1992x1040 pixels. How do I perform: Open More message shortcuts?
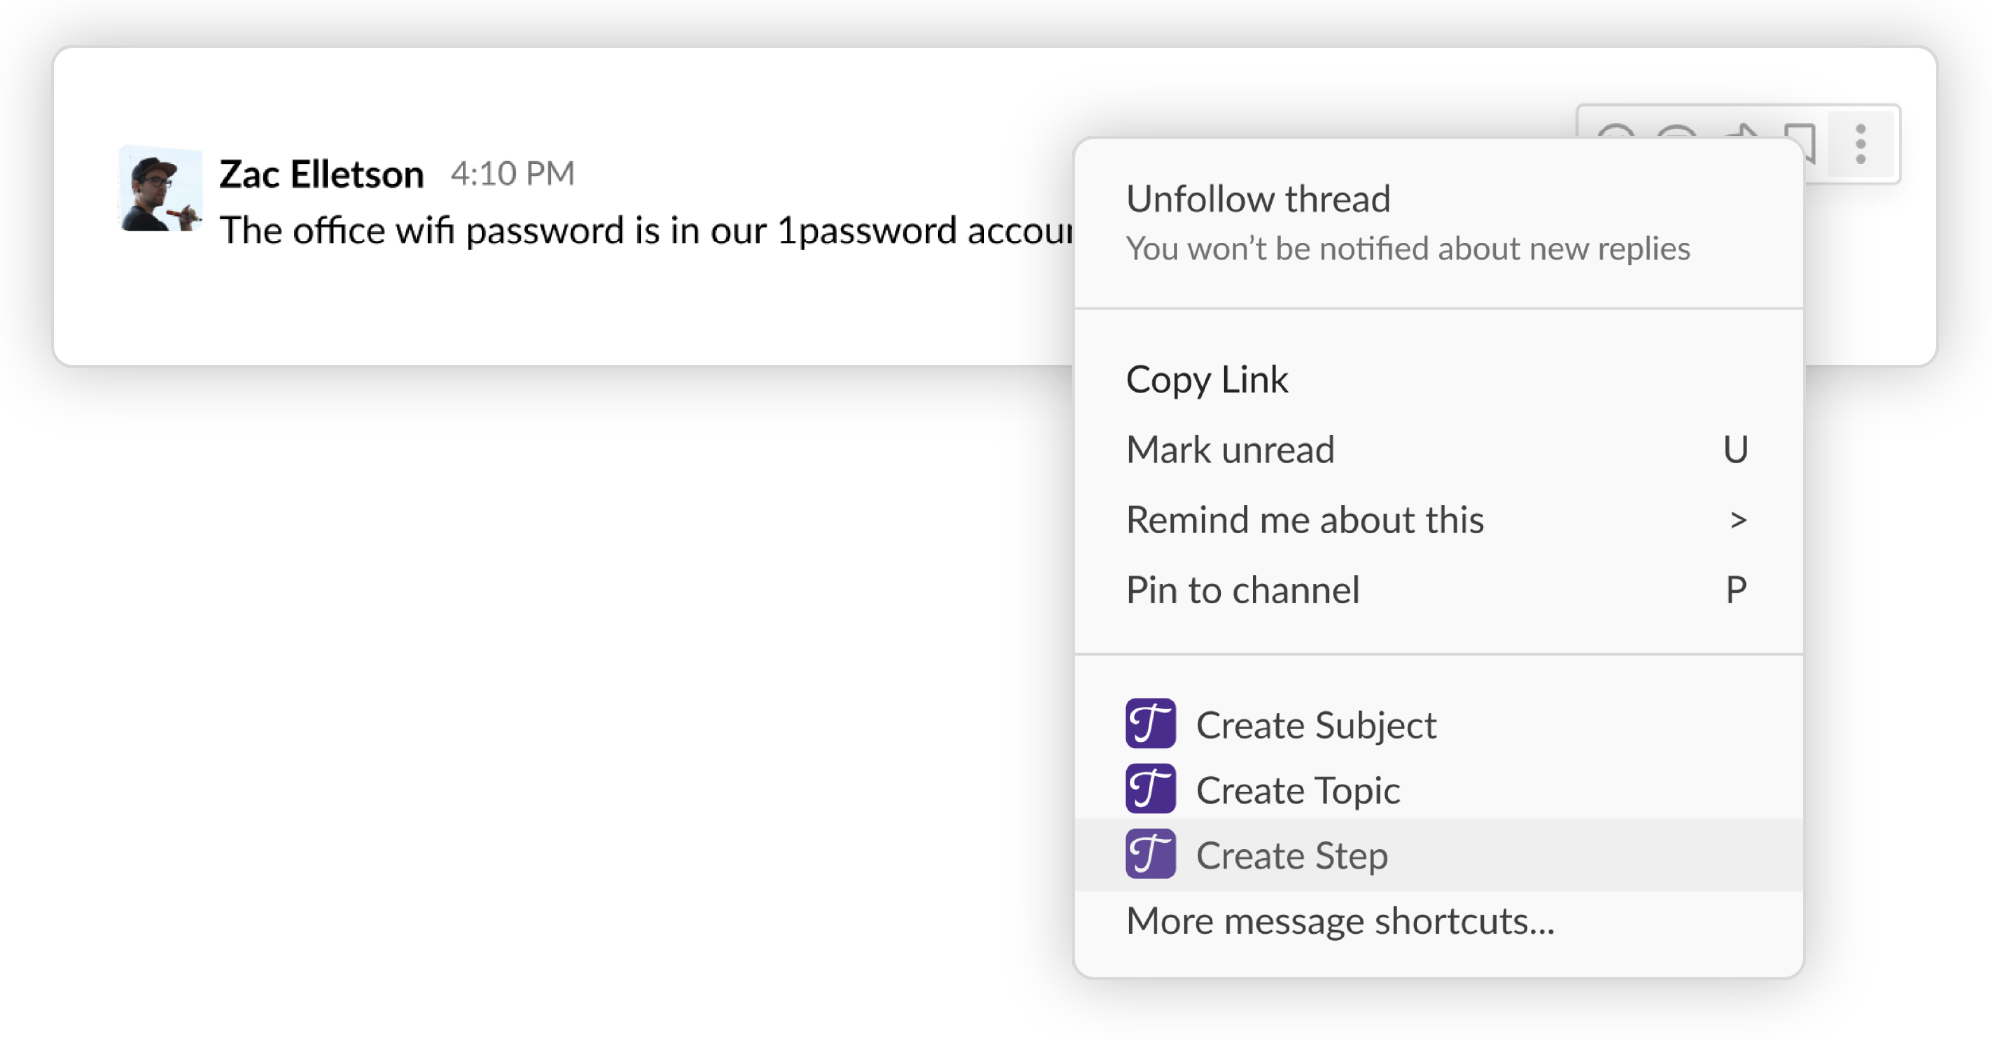[1340, 921]
